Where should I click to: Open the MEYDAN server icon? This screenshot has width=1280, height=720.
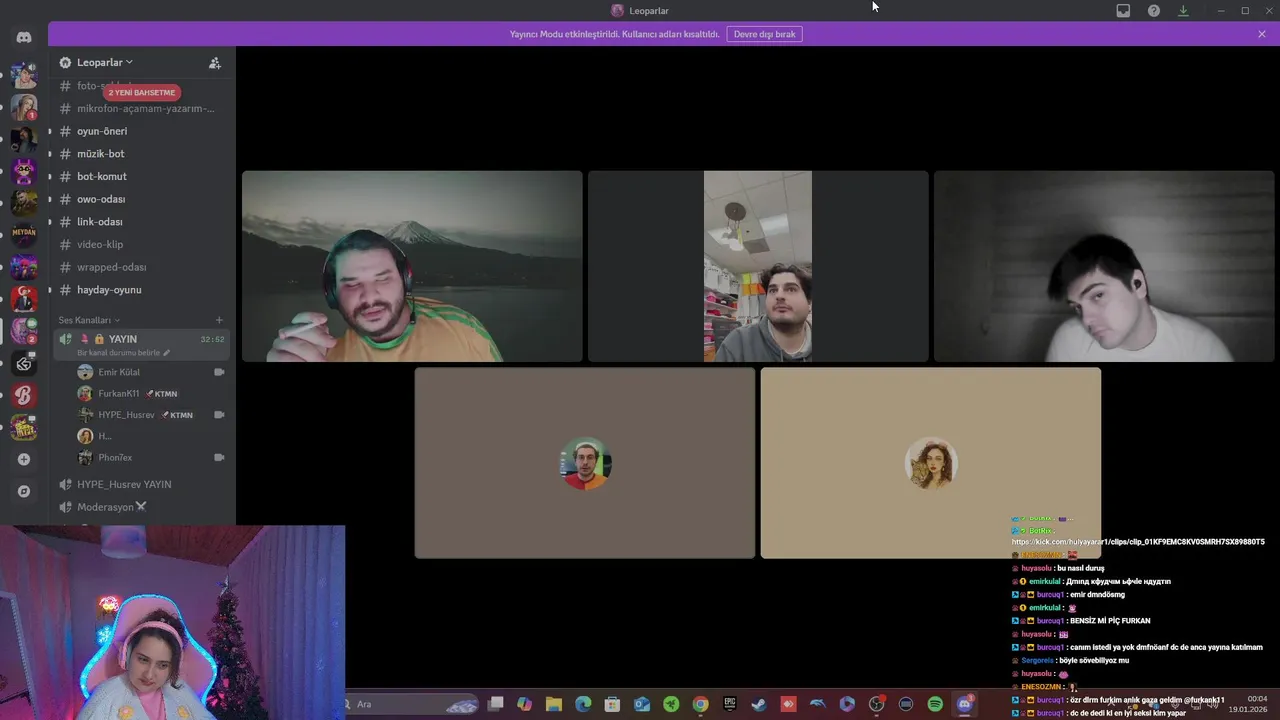[x=24, y=235]
